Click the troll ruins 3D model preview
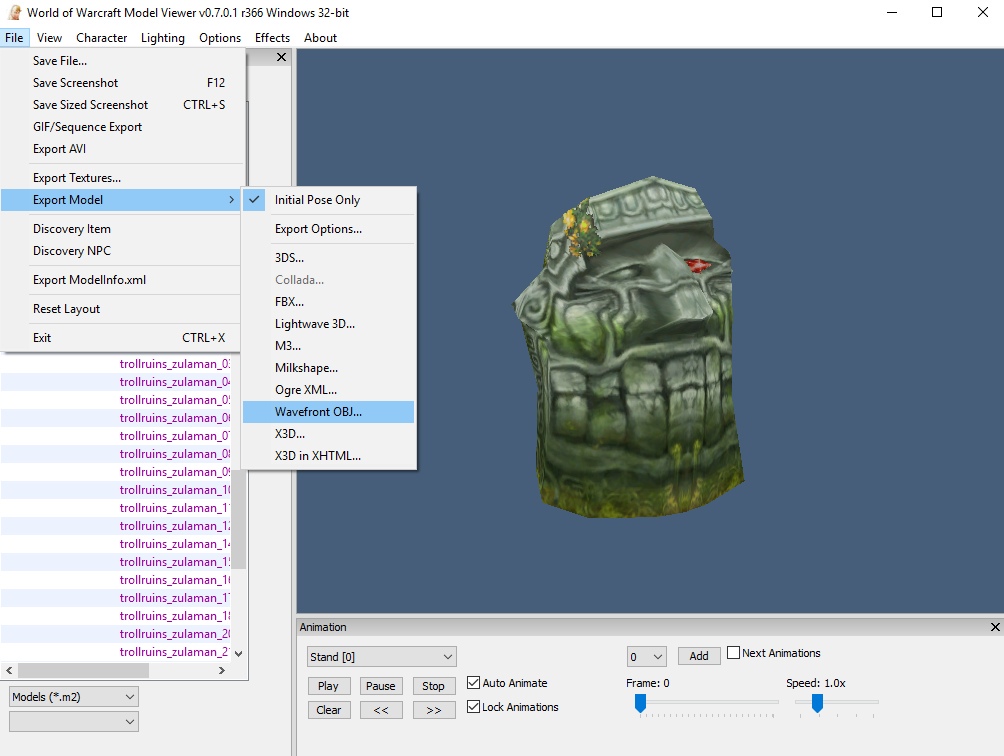Screen dimensions: 1004x756 pyautogui.click(x=631, y=346)
